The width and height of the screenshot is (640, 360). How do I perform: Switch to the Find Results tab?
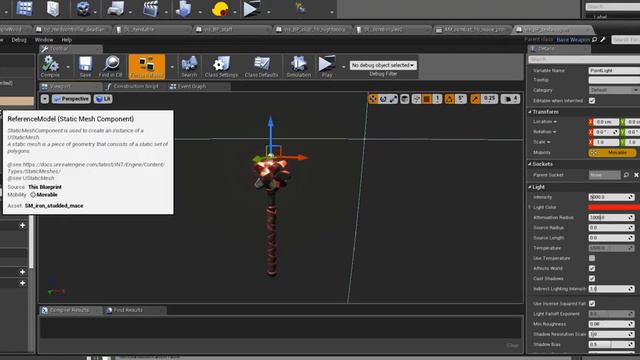[x=128, y=310]
